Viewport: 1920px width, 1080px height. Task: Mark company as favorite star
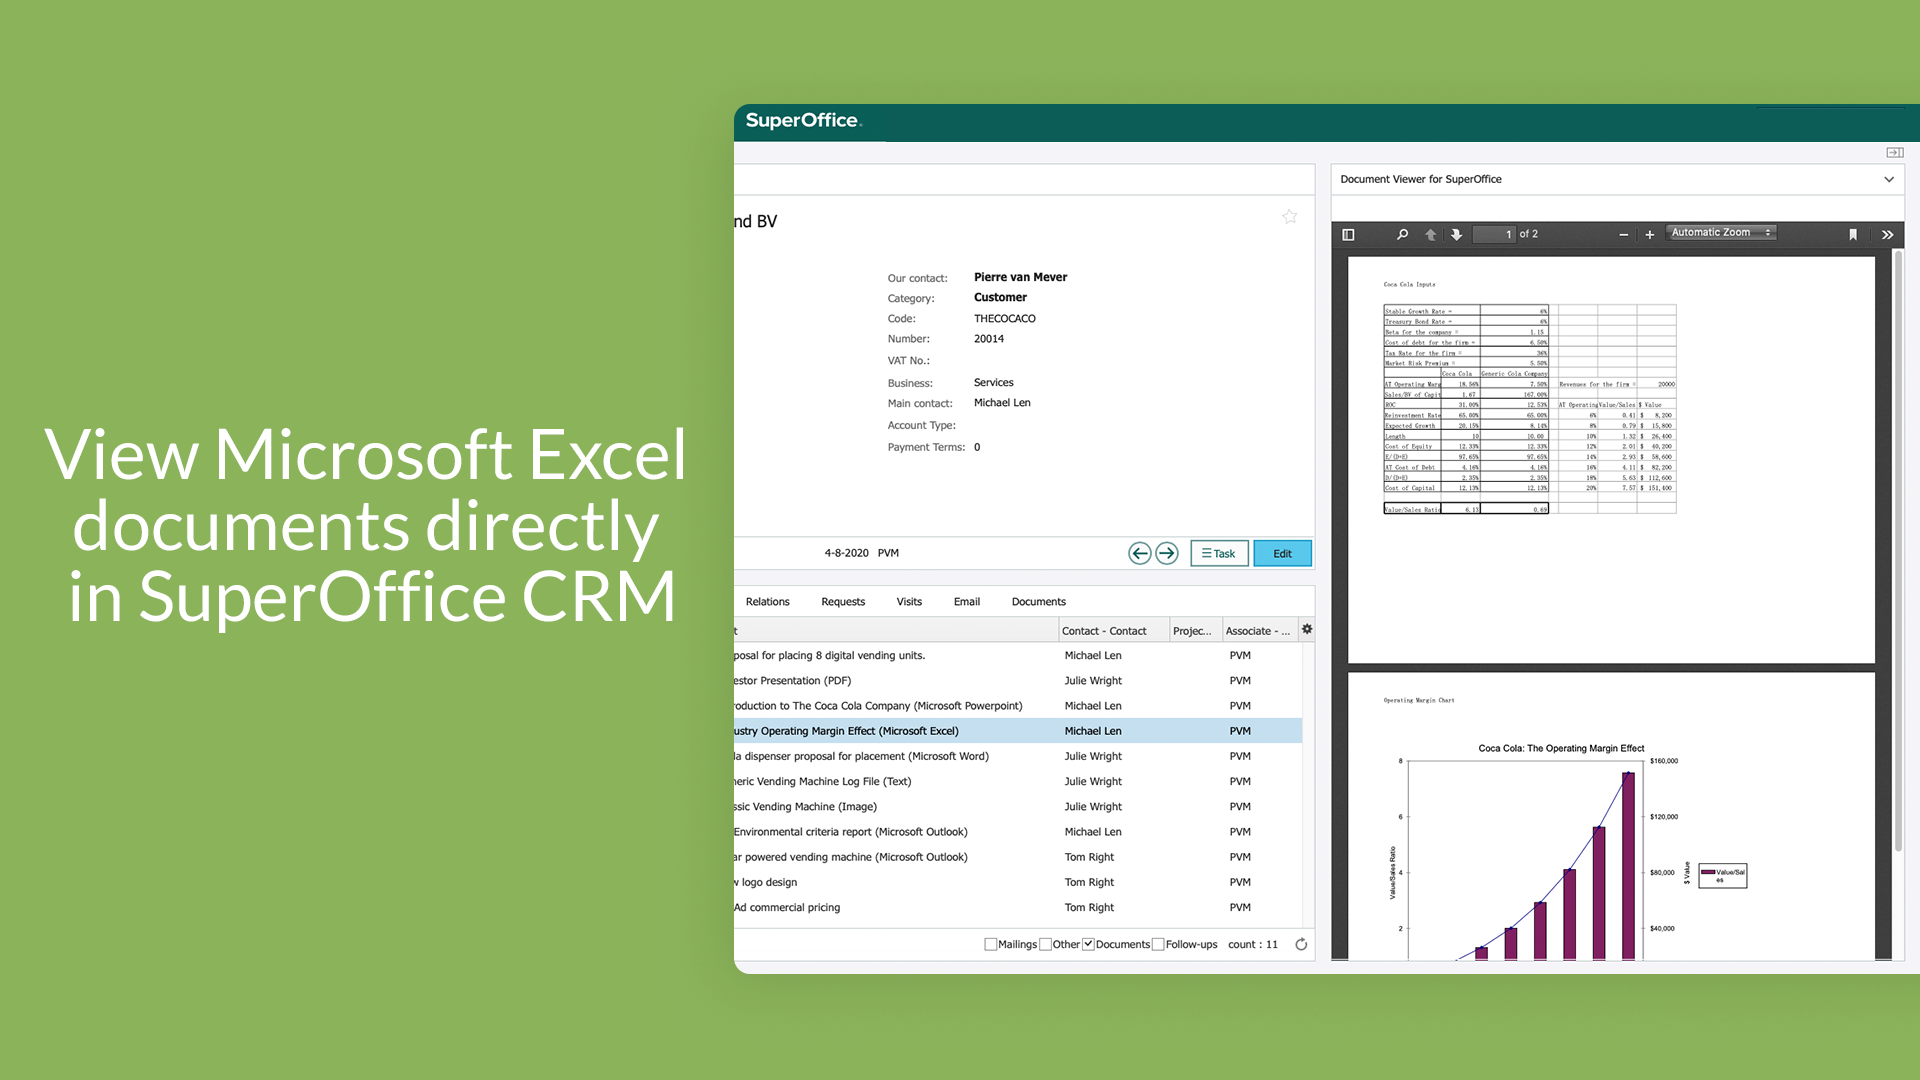(x=1290, y=216)
